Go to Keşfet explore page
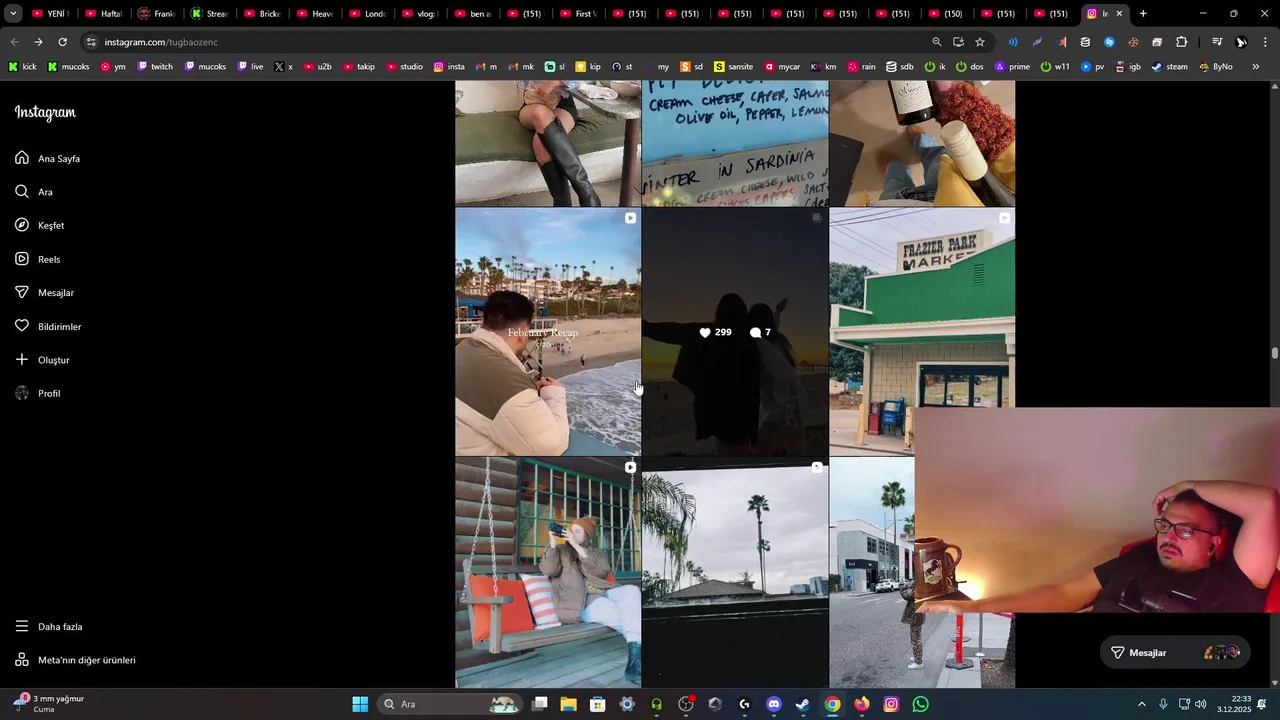The height and width of the screenshot is (720, 1280). tap(40, 225)
